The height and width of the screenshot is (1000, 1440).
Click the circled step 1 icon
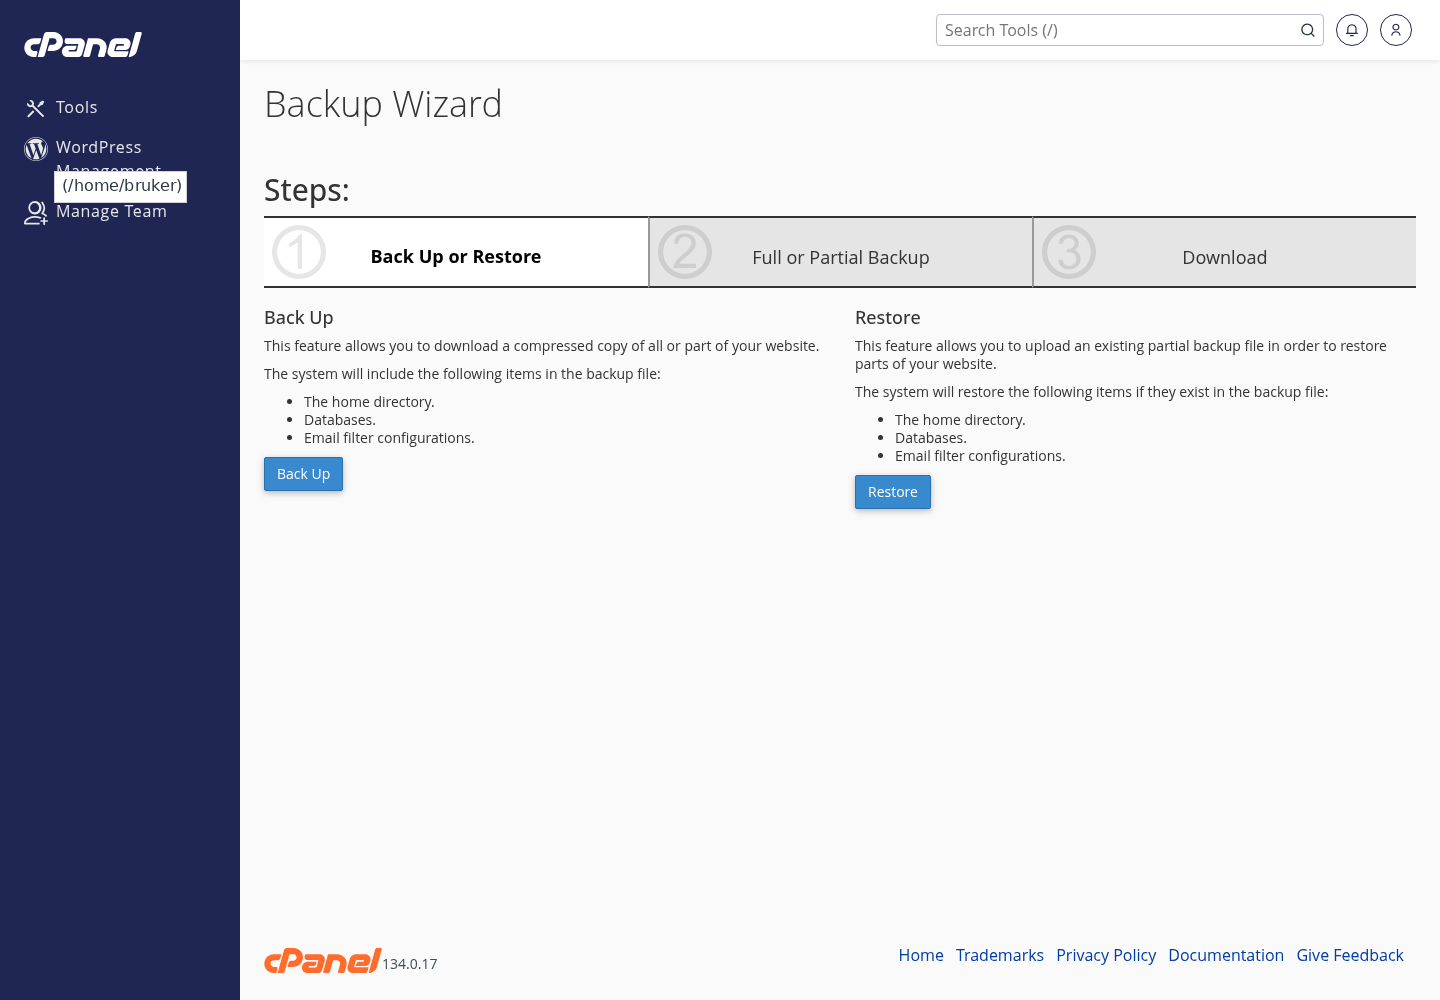point(298,252)
